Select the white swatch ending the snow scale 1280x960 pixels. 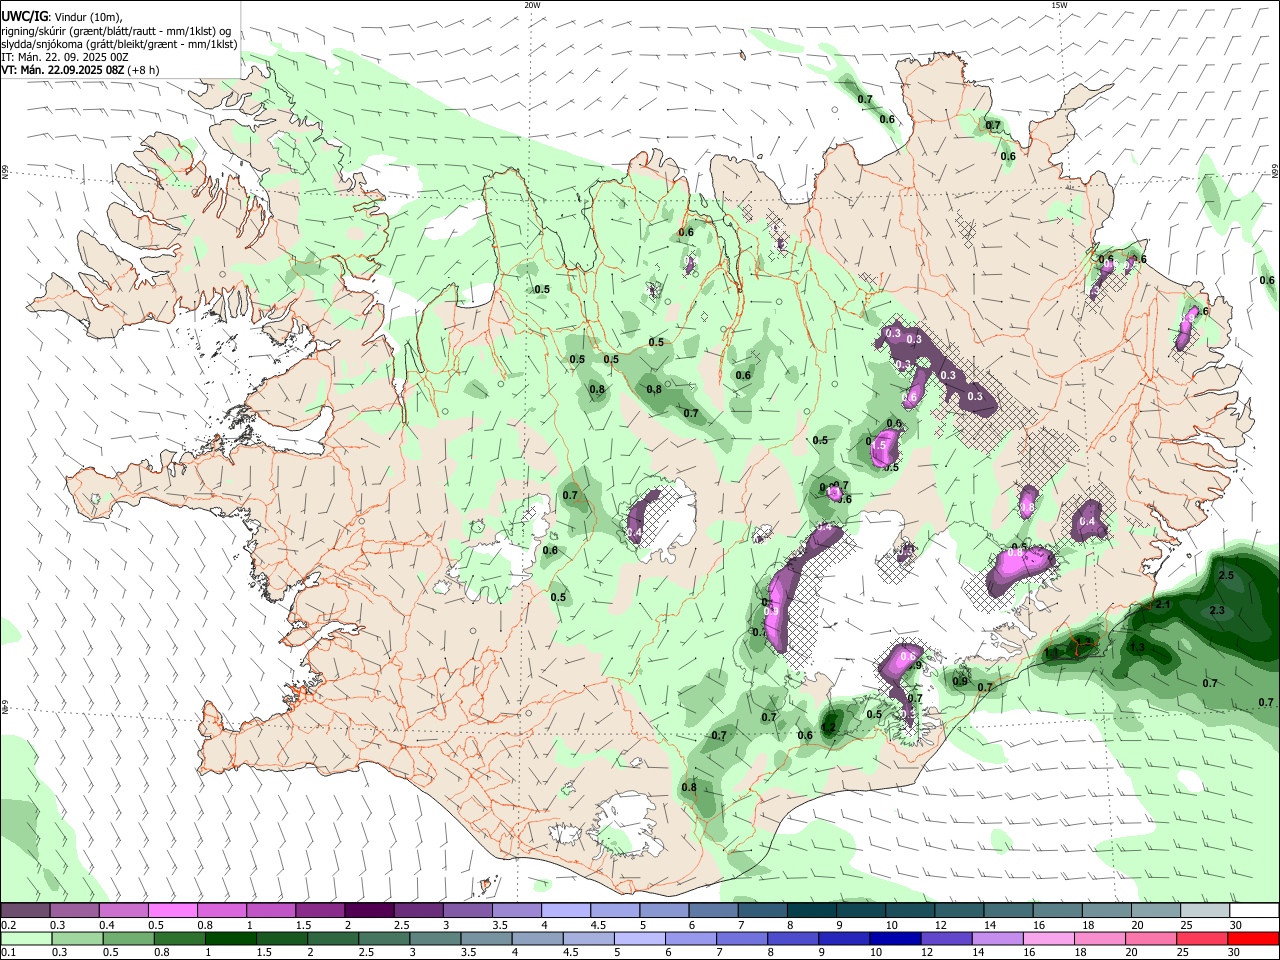pyautogui.click(x=1253, y=910)
